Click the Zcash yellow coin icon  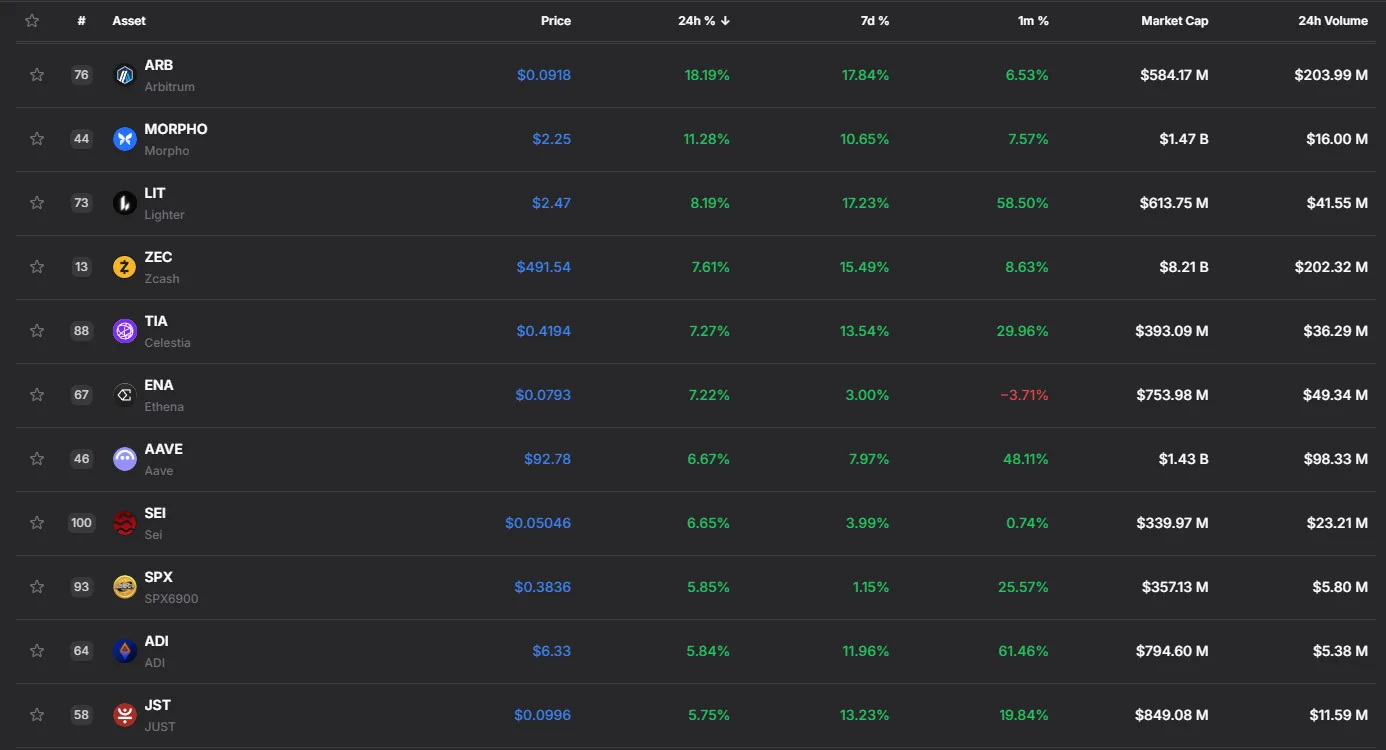(x=124, y=267)
